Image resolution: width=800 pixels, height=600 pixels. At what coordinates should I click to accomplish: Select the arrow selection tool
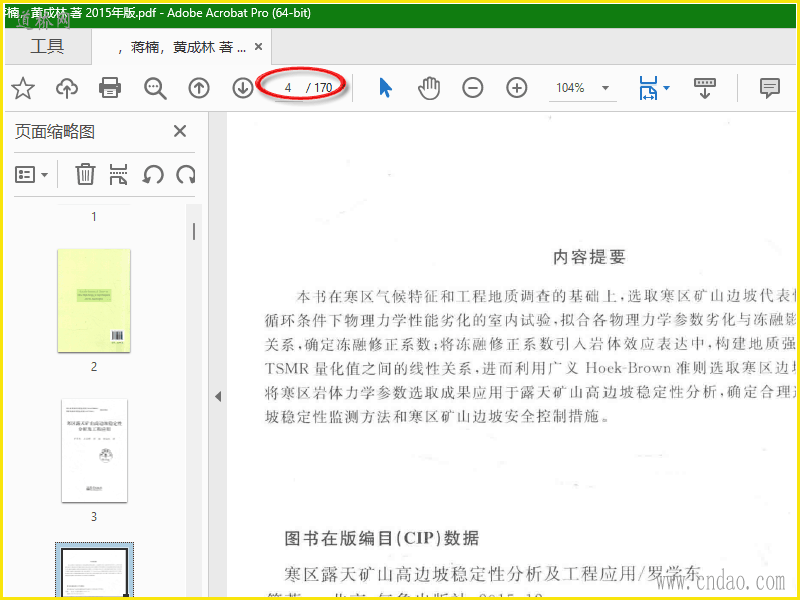tap(386, 88)
